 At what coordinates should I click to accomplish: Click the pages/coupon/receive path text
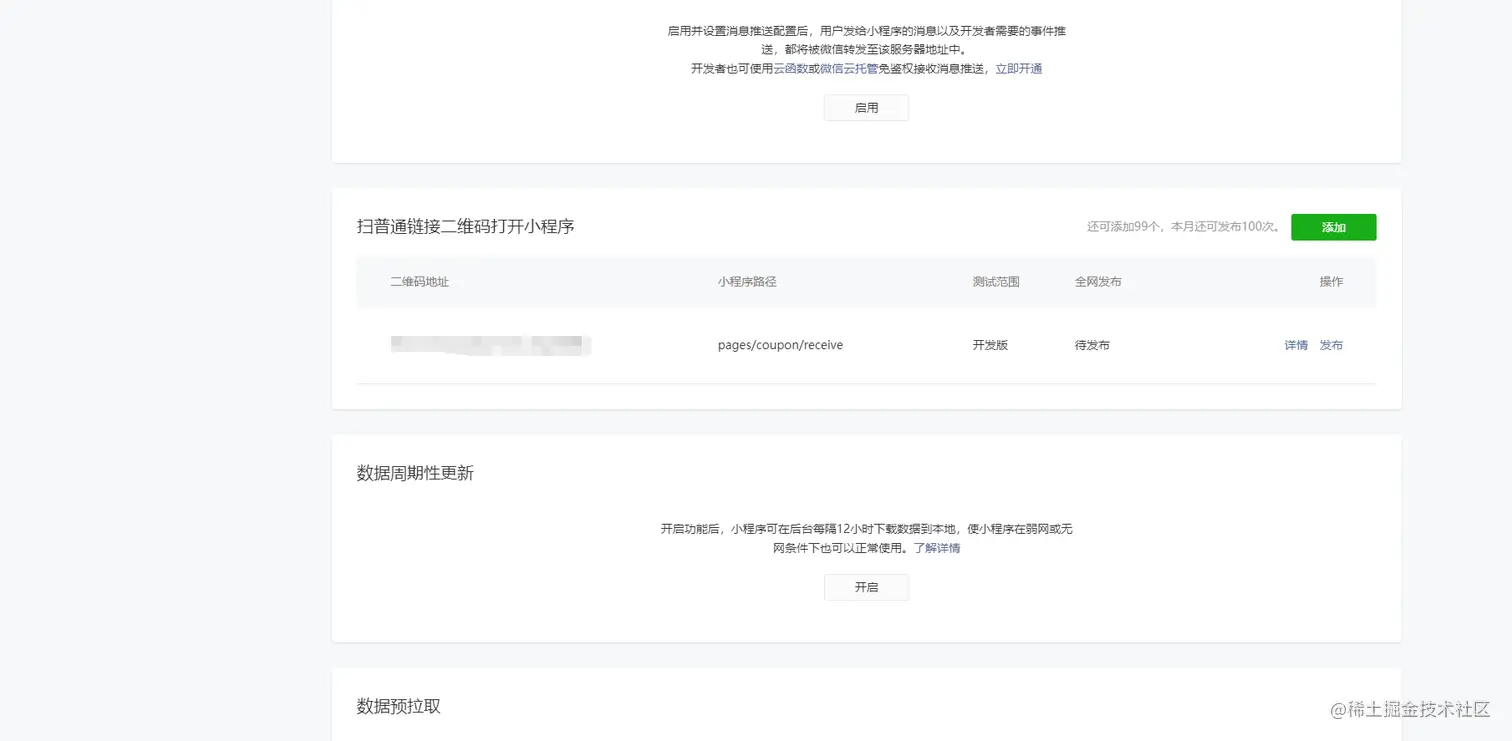780,345
